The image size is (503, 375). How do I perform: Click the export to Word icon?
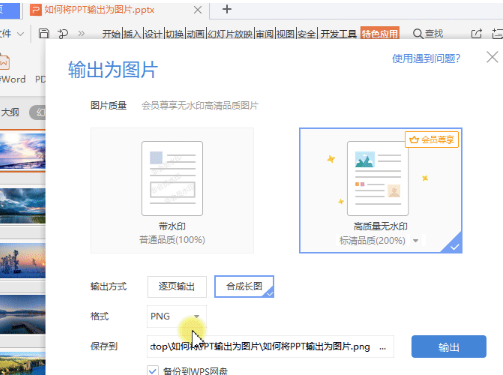(5, 62)
